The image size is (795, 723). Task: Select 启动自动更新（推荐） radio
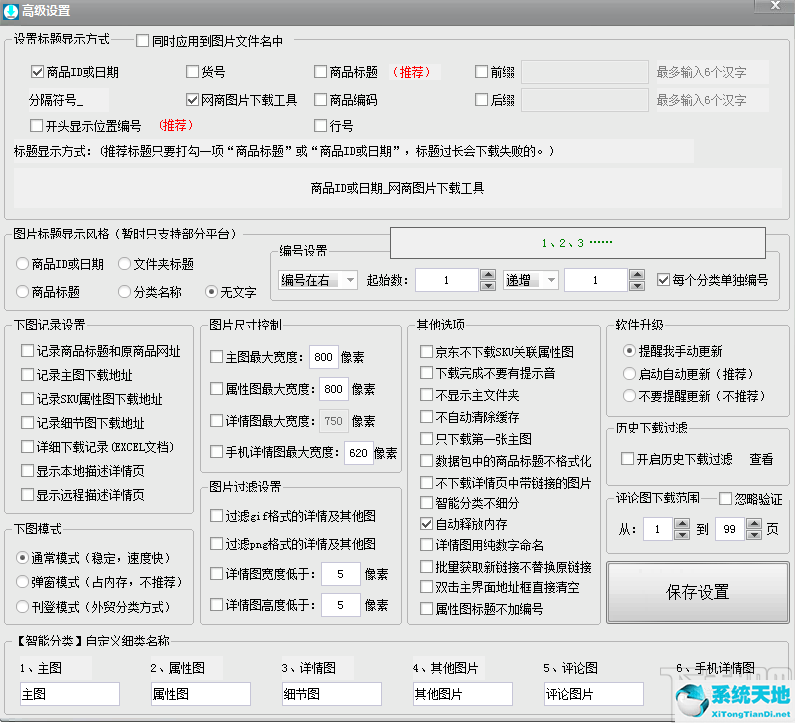[629, 374]
